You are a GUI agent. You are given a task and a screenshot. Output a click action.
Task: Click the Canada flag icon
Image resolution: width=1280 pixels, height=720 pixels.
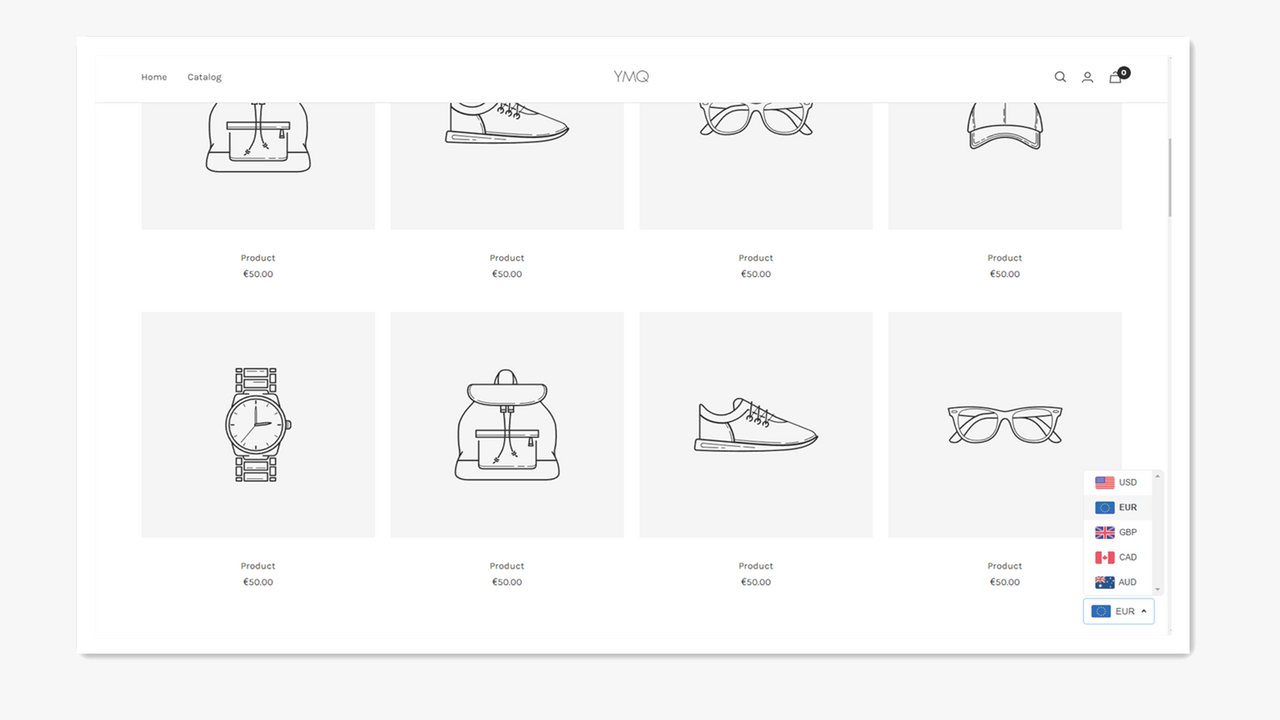1104,557
